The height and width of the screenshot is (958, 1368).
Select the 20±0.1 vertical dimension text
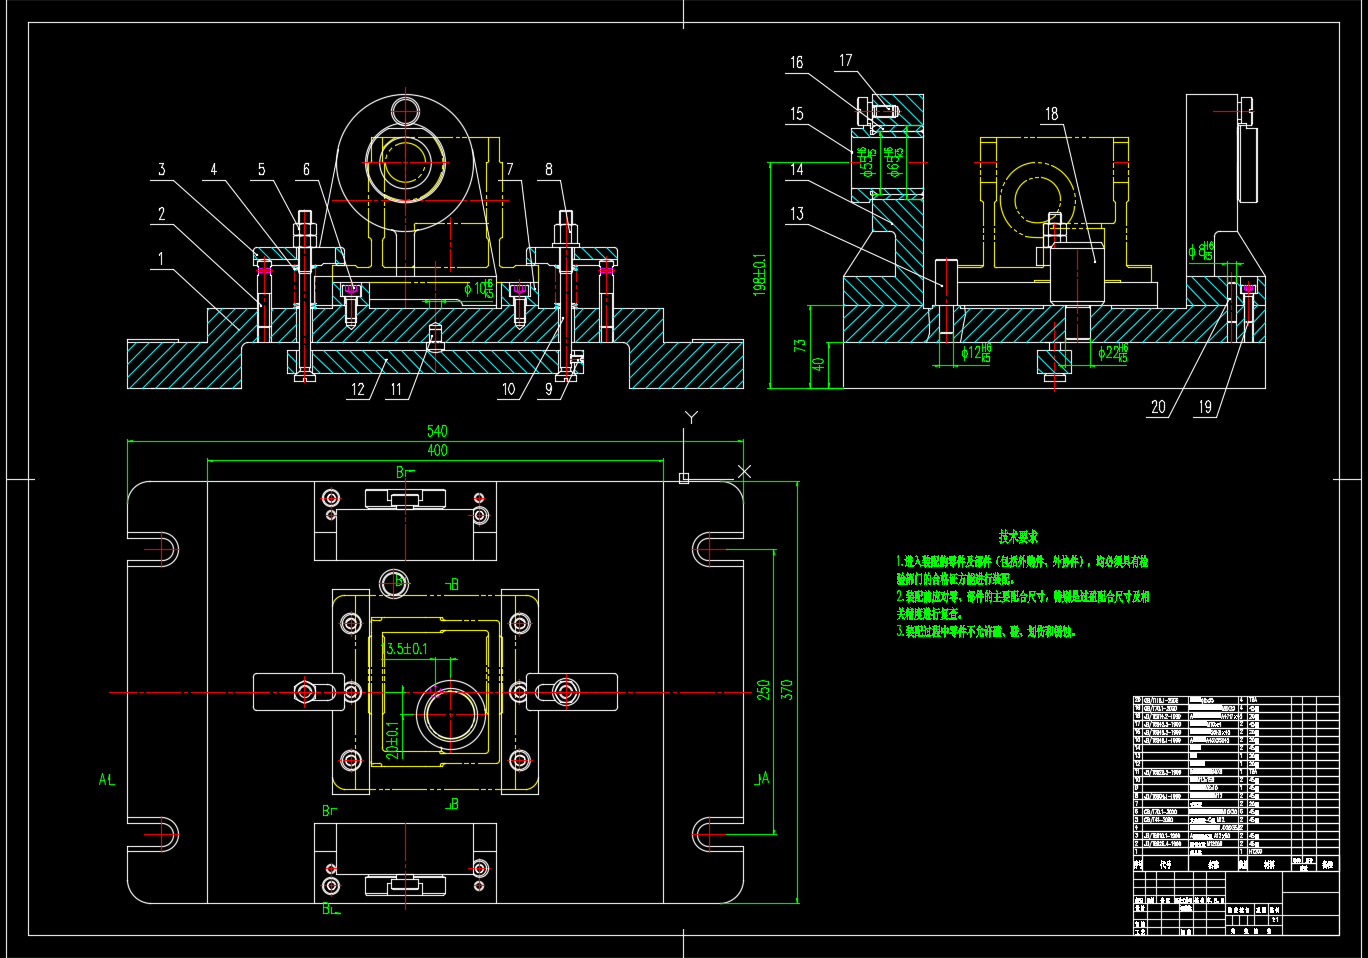(393, 739)
